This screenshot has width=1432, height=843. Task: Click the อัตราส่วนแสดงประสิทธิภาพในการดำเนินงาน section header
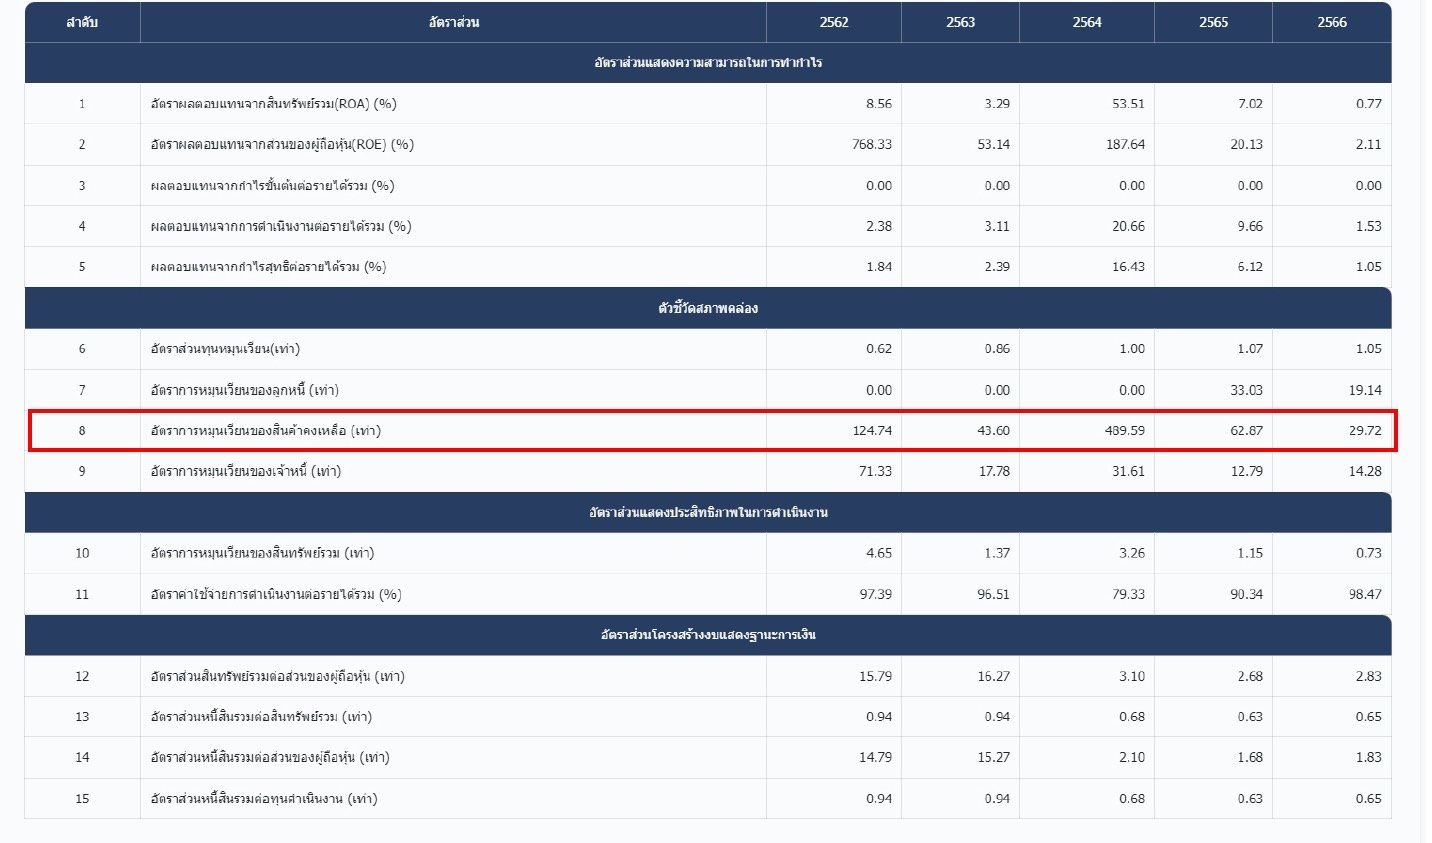pyautogui.click(x=708, y=512)
